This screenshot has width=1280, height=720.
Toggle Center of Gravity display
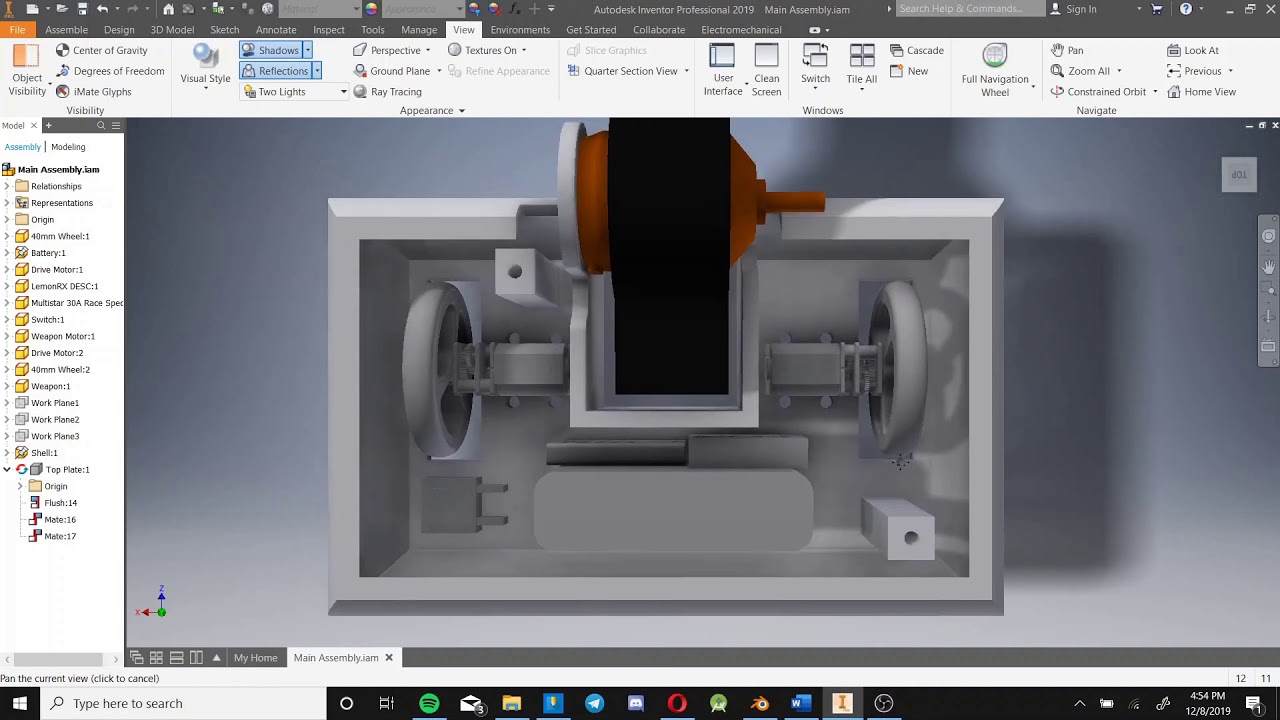pyautogui.click(x=101, y=50)
